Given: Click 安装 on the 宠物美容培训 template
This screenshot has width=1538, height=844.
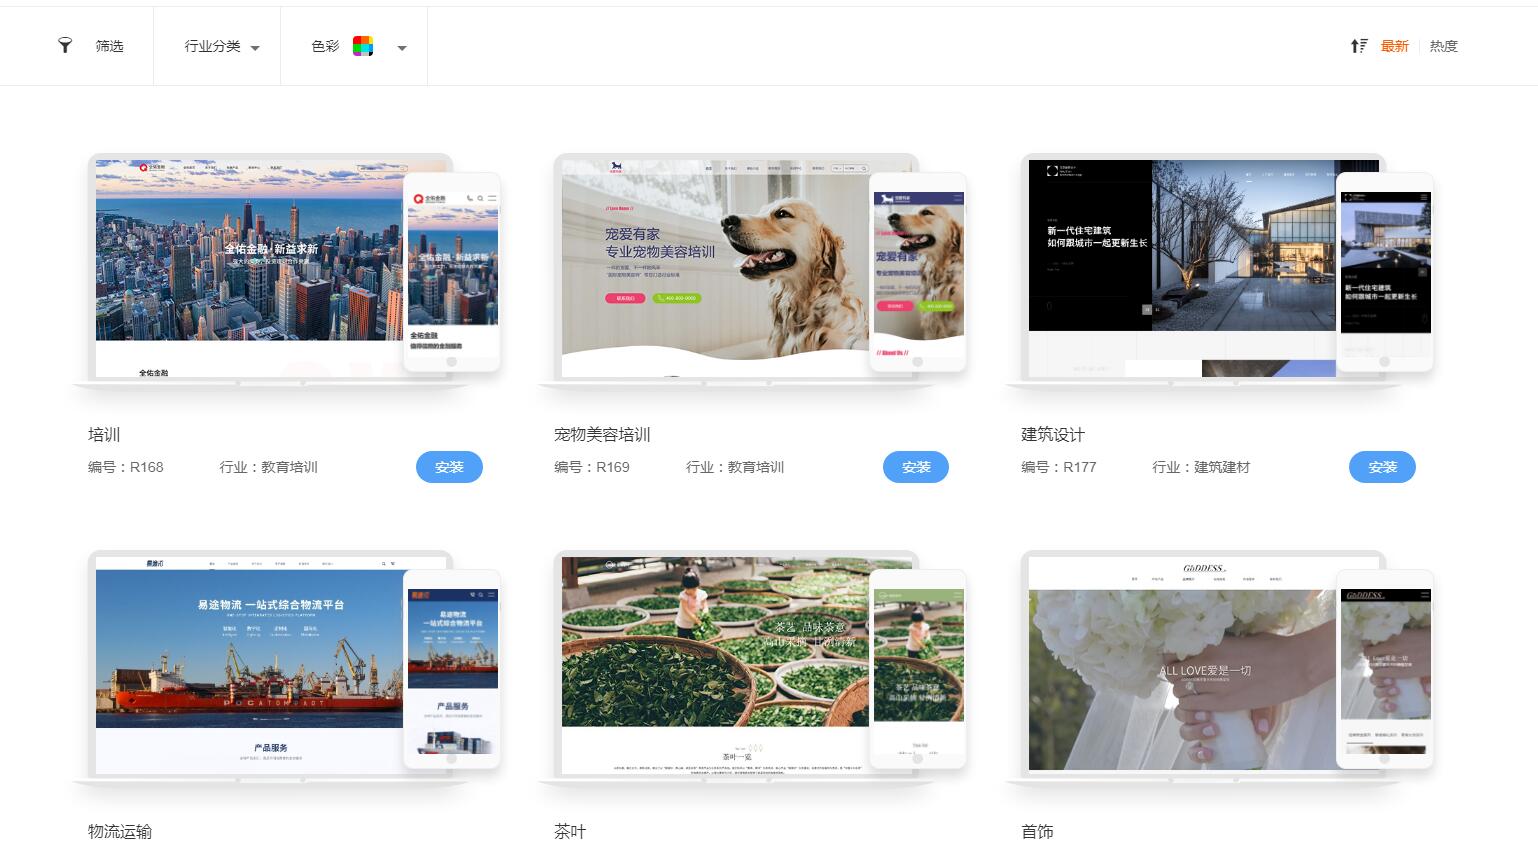Looking at the screenshot, I should point(916,467).
